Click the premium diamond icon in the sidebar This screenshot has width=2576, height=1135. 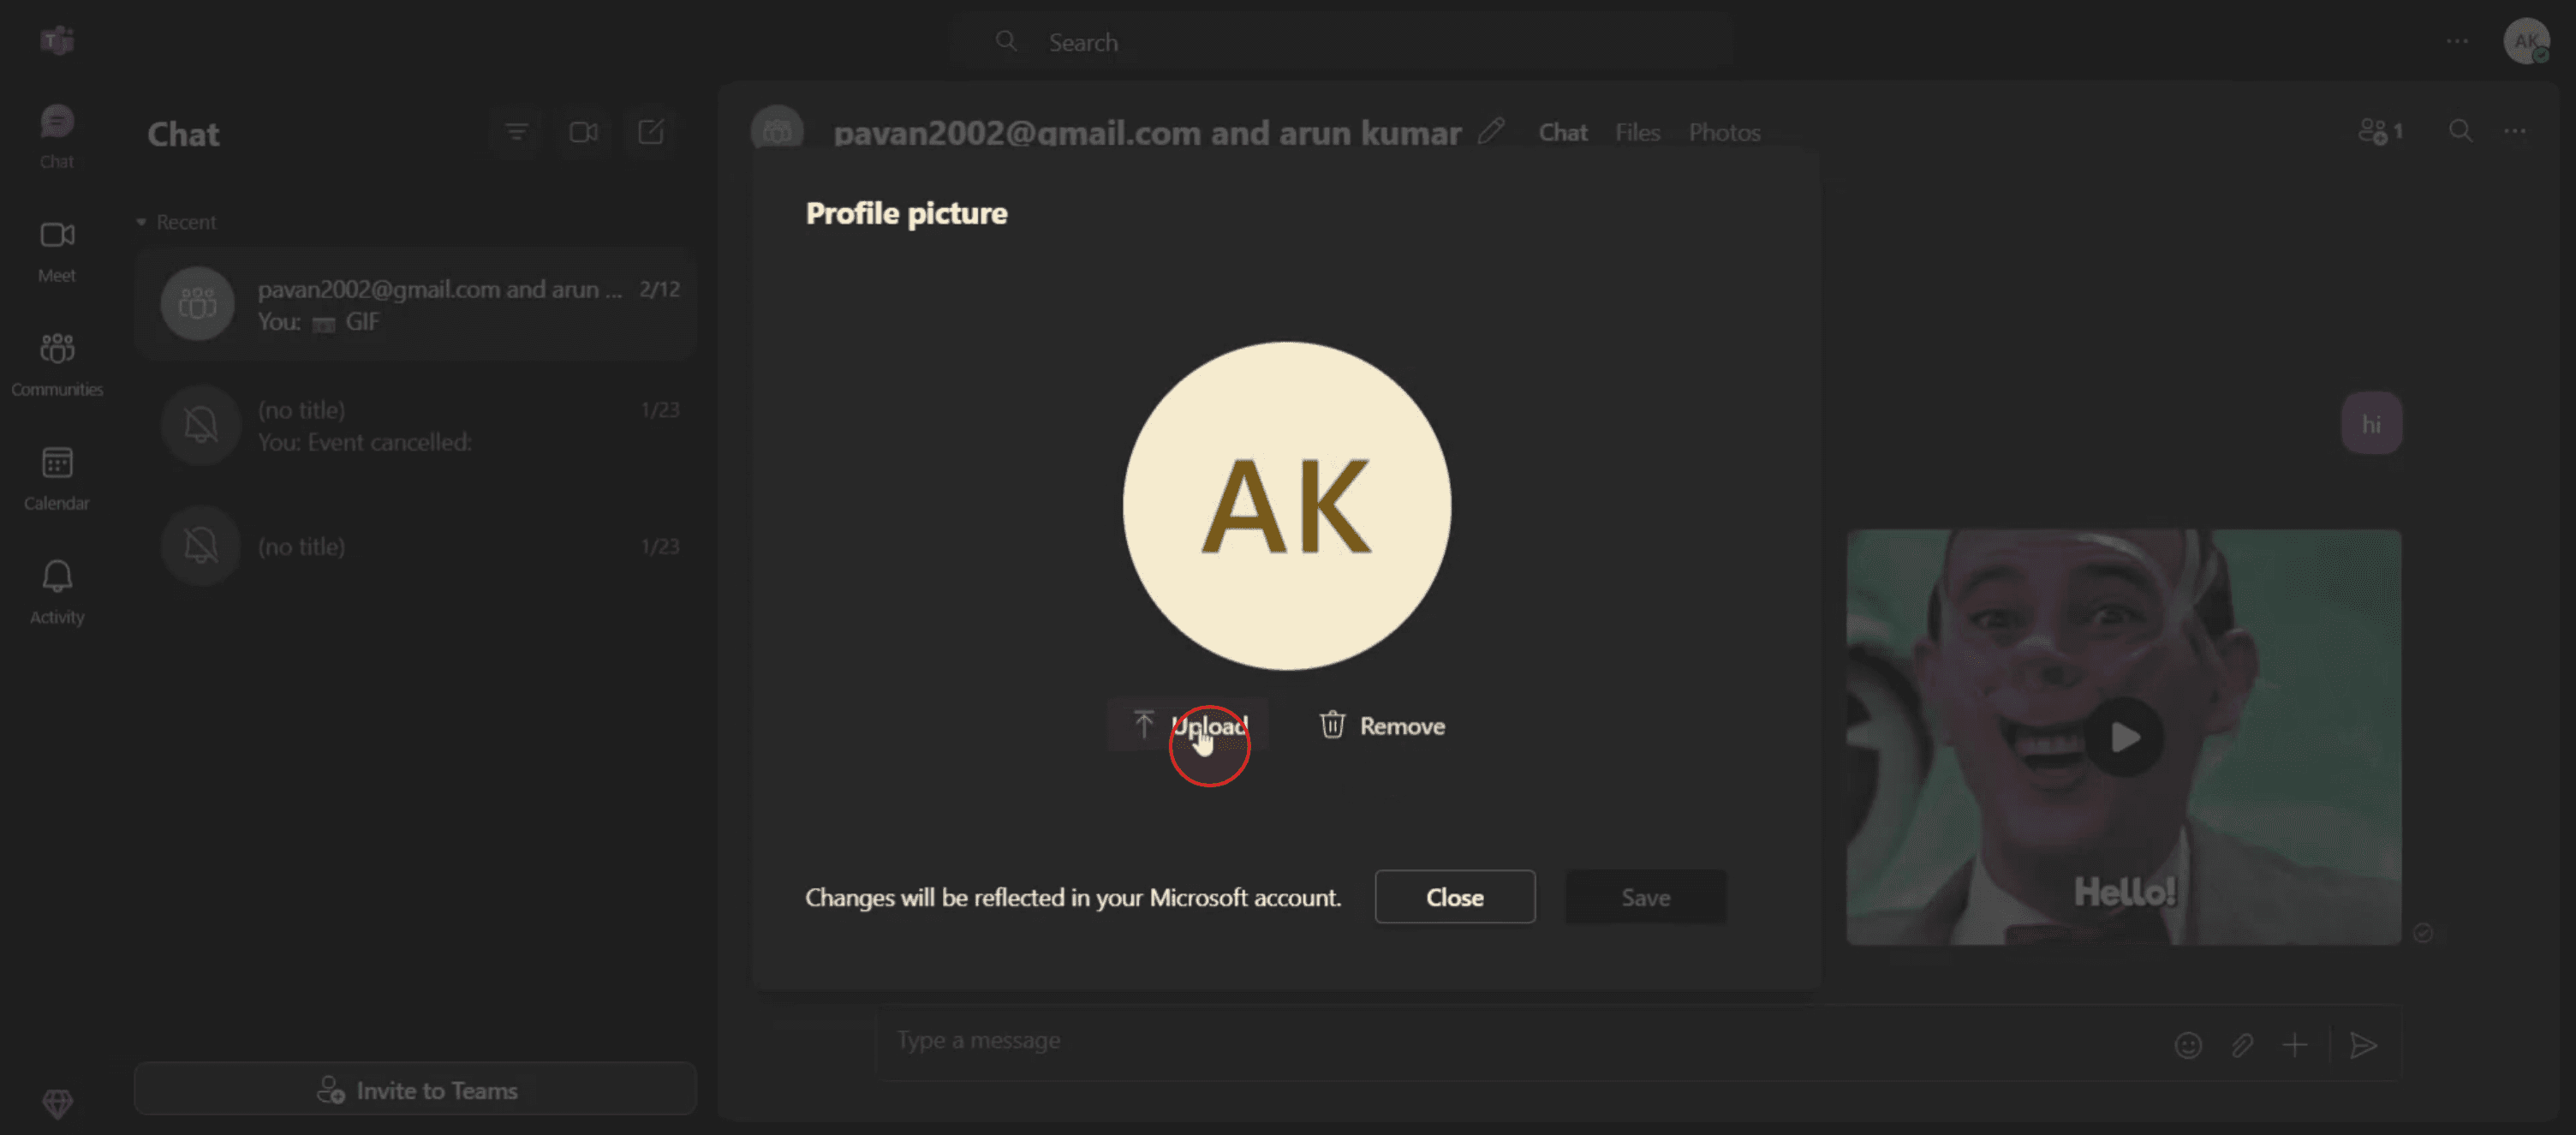[x=57, y=1103]
